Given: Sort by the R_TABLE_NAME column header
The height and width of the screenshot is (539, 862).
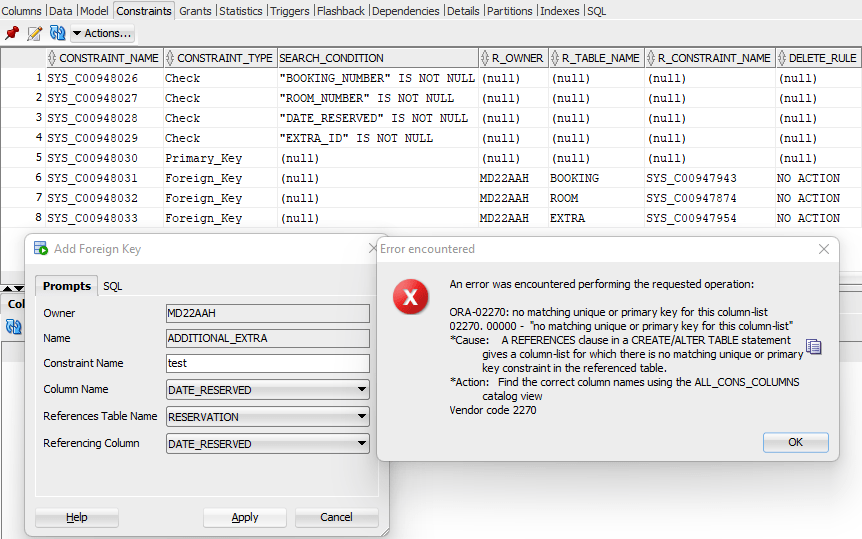Looking at the screenshot, I should click(x=596, y=58).
